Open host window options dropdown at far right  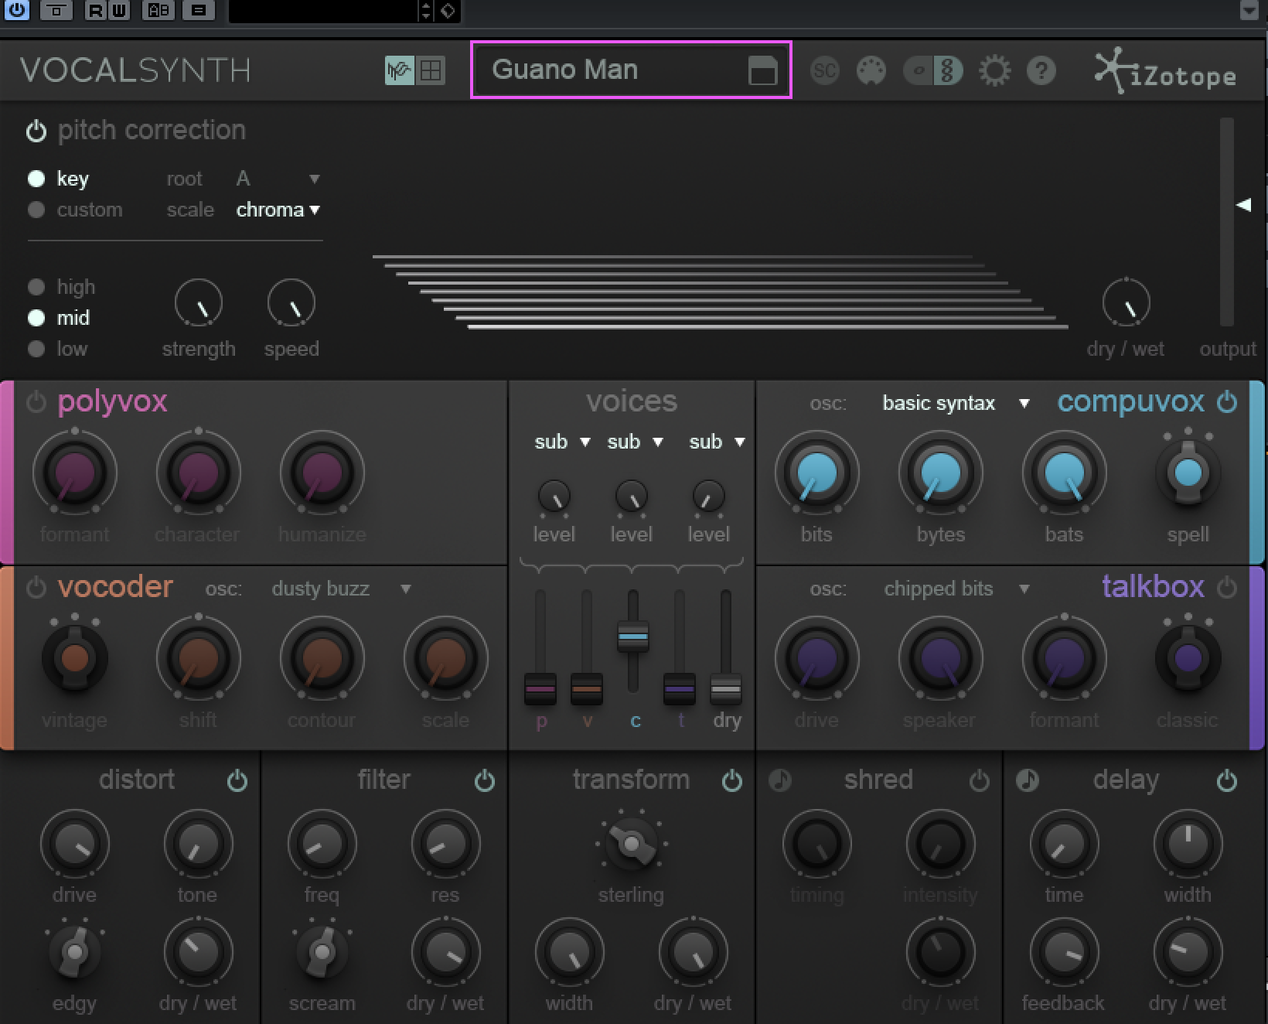[x=1249, y=10]
